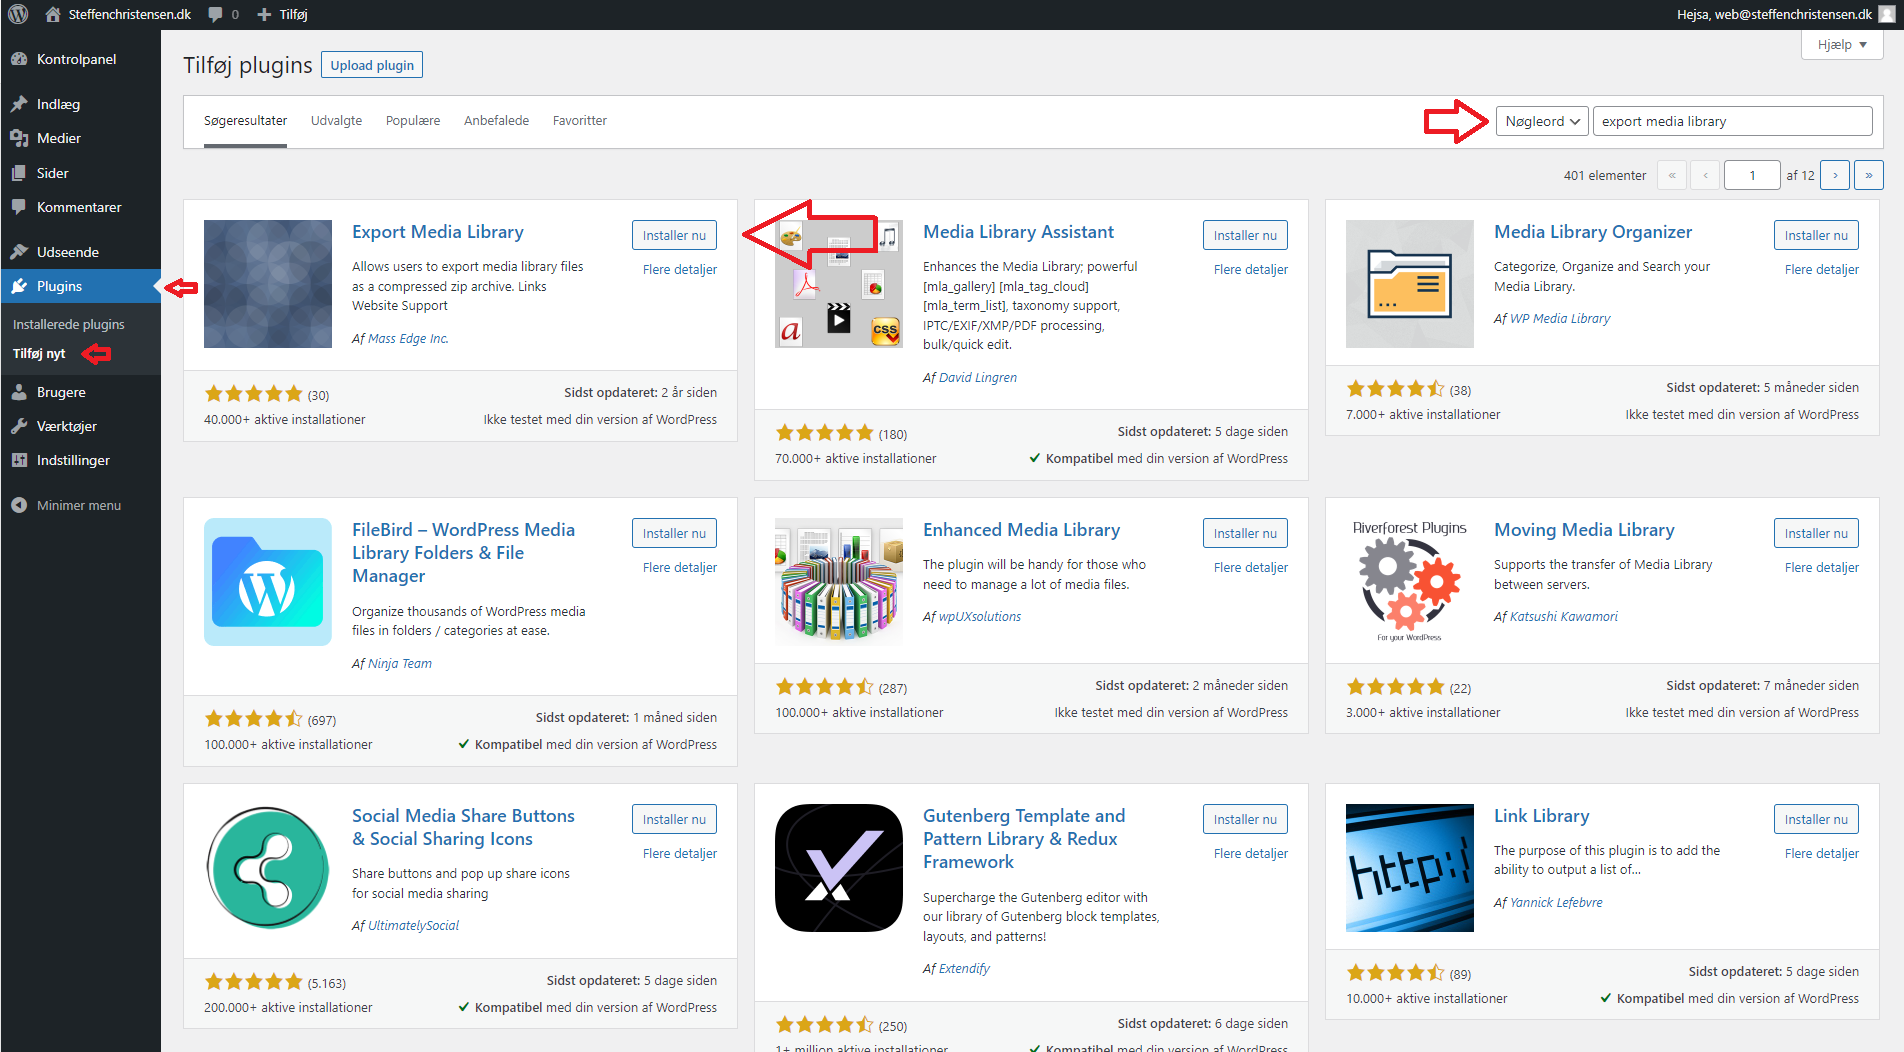
Task: Install Media Library Assistant plugin
Action: tap(1245, 235)
